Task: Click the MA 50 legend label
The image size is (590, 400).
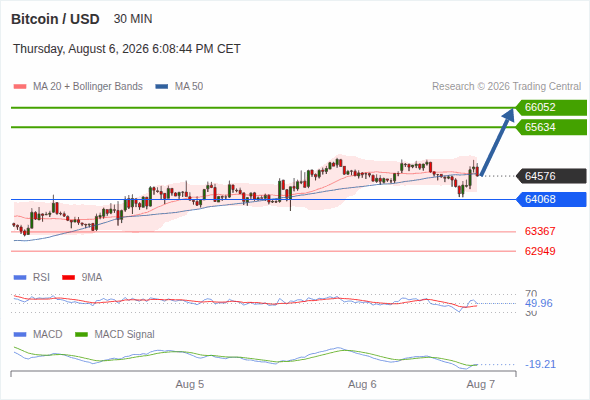Action: [x=189, y=87]
